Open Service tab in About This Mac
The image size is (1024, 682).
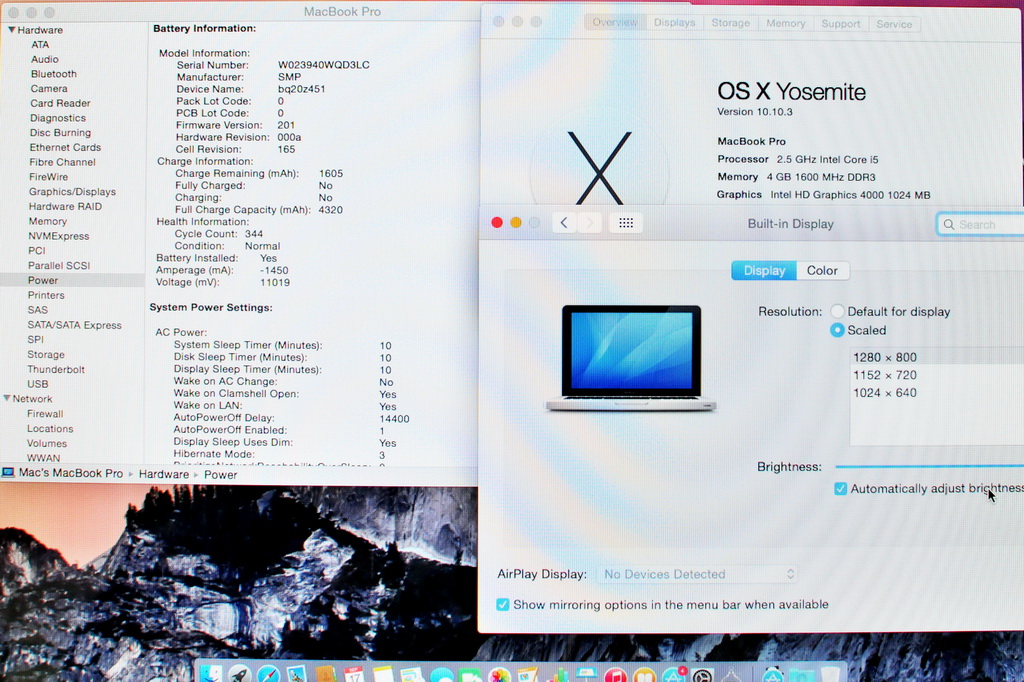click(894, 24)
